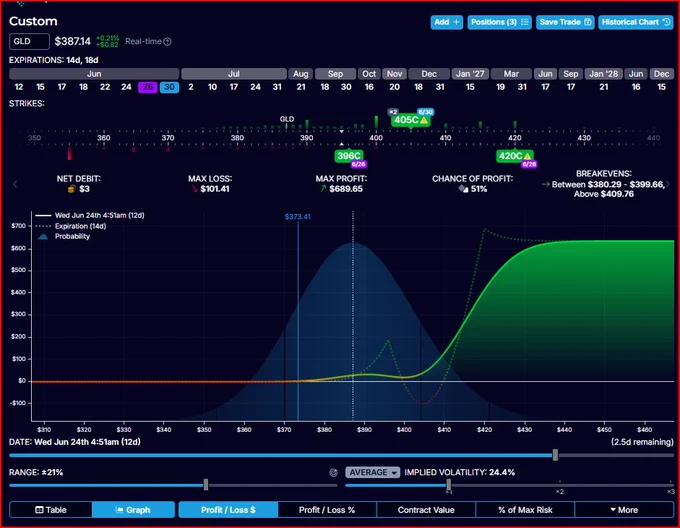Click the $373.41 chart price marker
This screenshot has height=528, width=680.
[298, 217]
